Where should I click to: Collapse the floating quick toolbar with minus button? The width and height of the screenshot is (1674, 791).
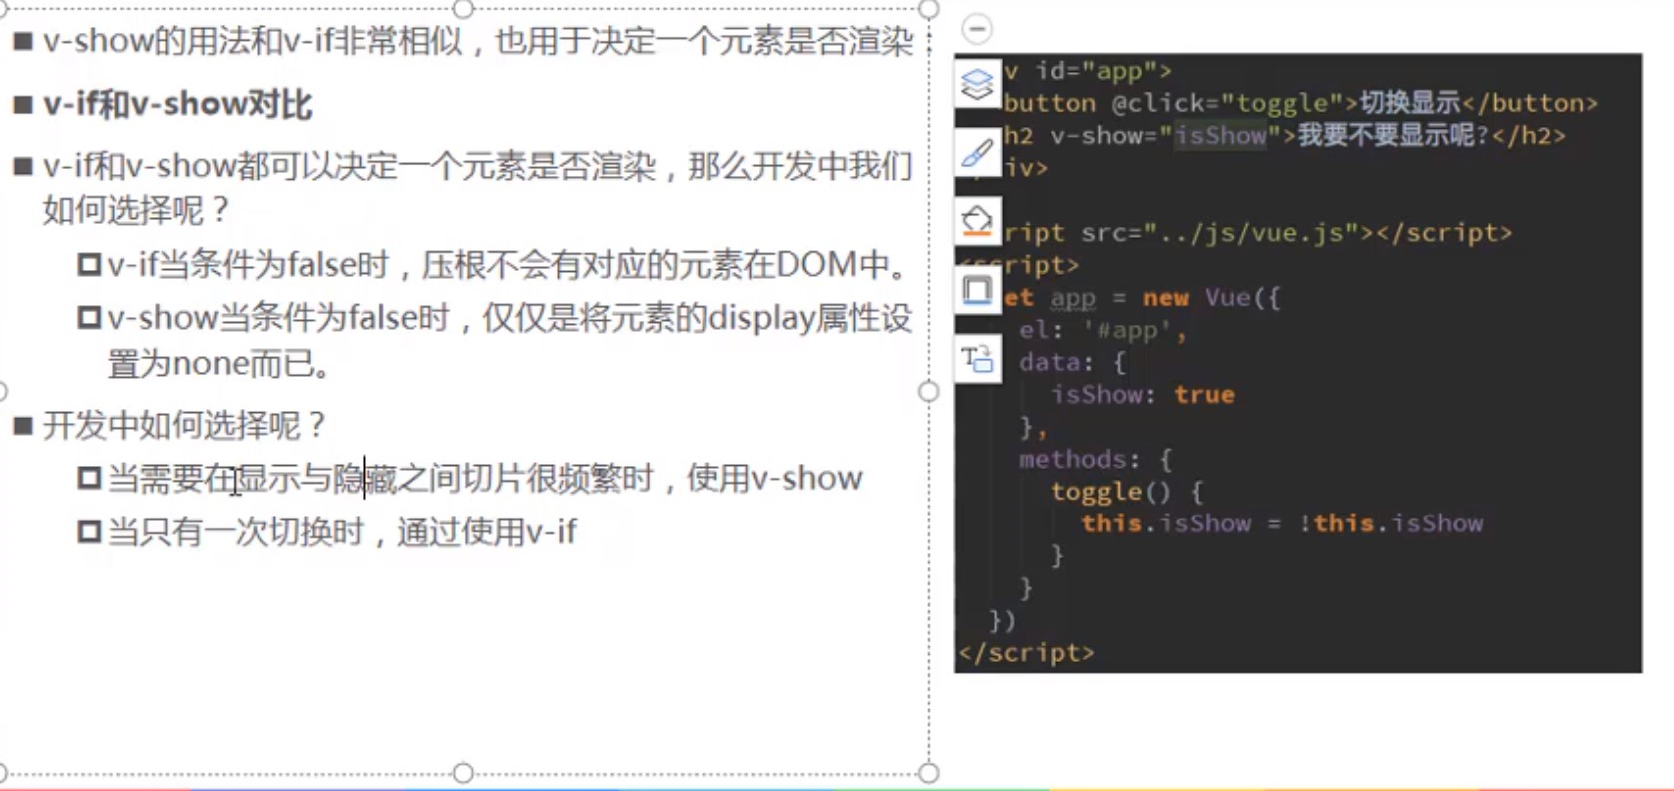tap(977, 29)
